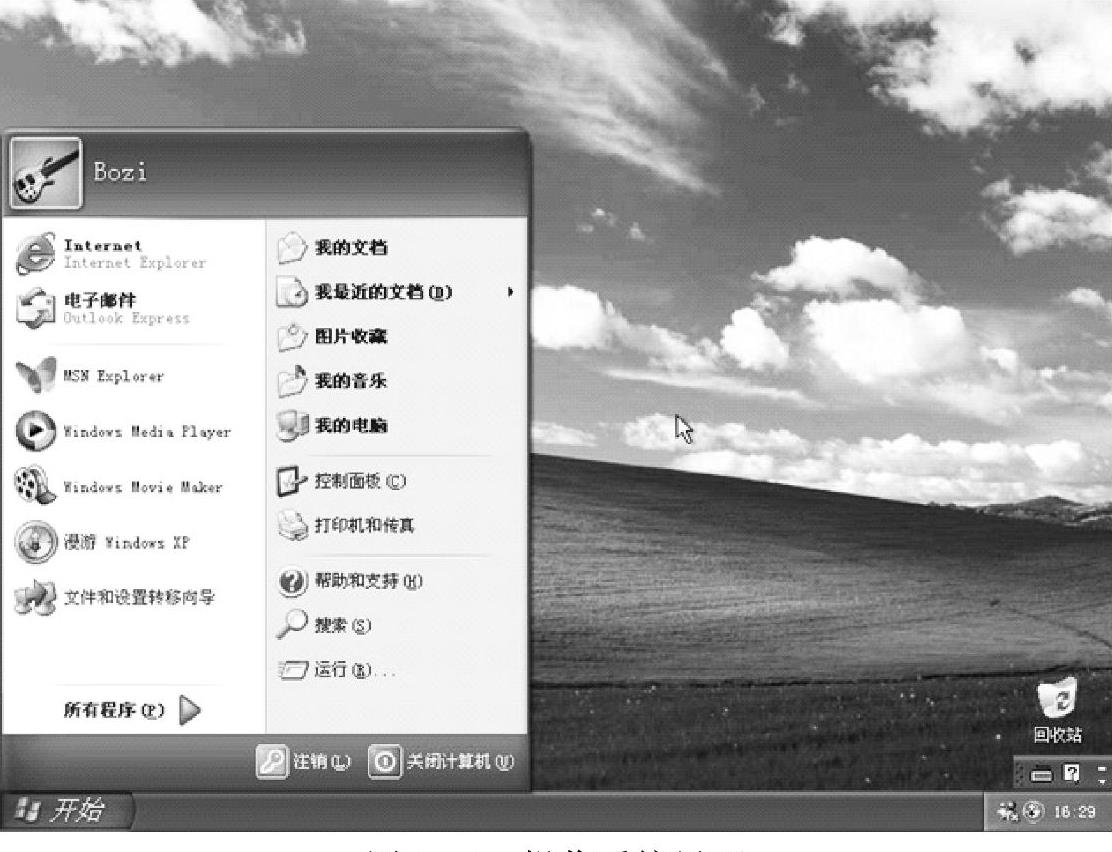1112x852 pixels.
Task: Open 帮助和支持 question mark icon
Action: pos(291,581)
